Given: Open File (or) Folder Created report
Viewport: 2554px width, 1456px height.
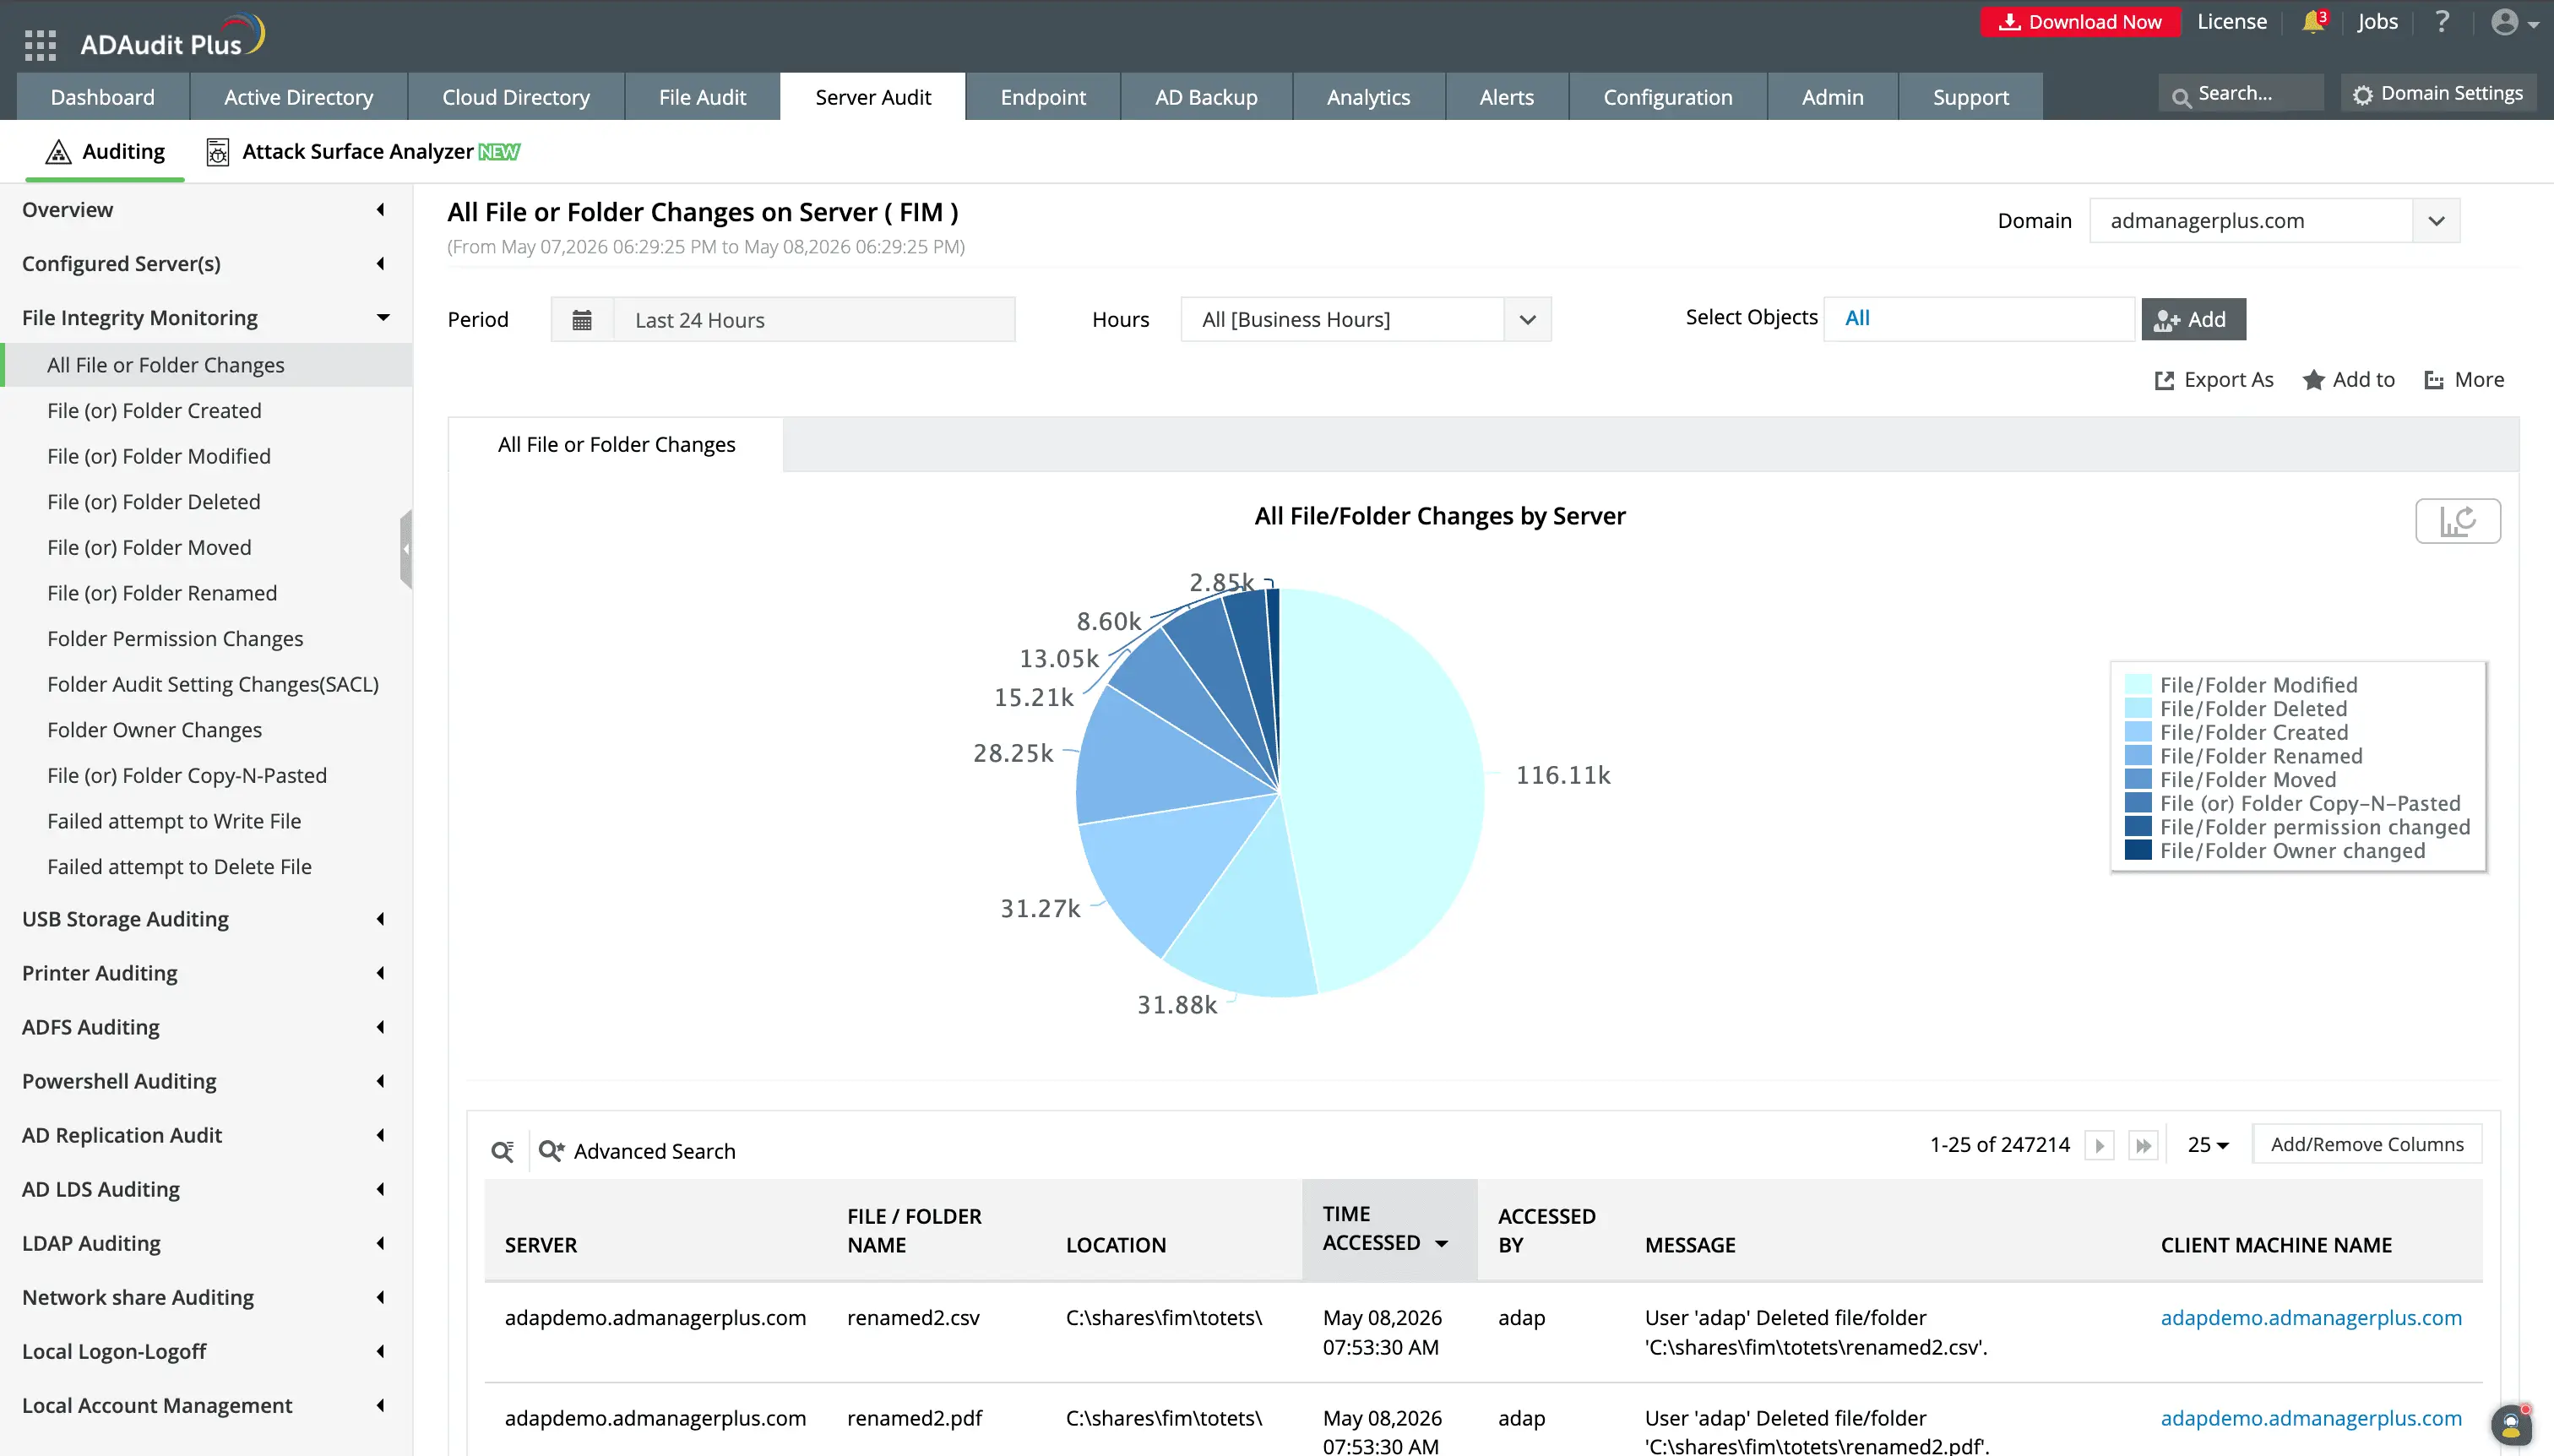Looking at the screenshot, I should click(154, 411).
